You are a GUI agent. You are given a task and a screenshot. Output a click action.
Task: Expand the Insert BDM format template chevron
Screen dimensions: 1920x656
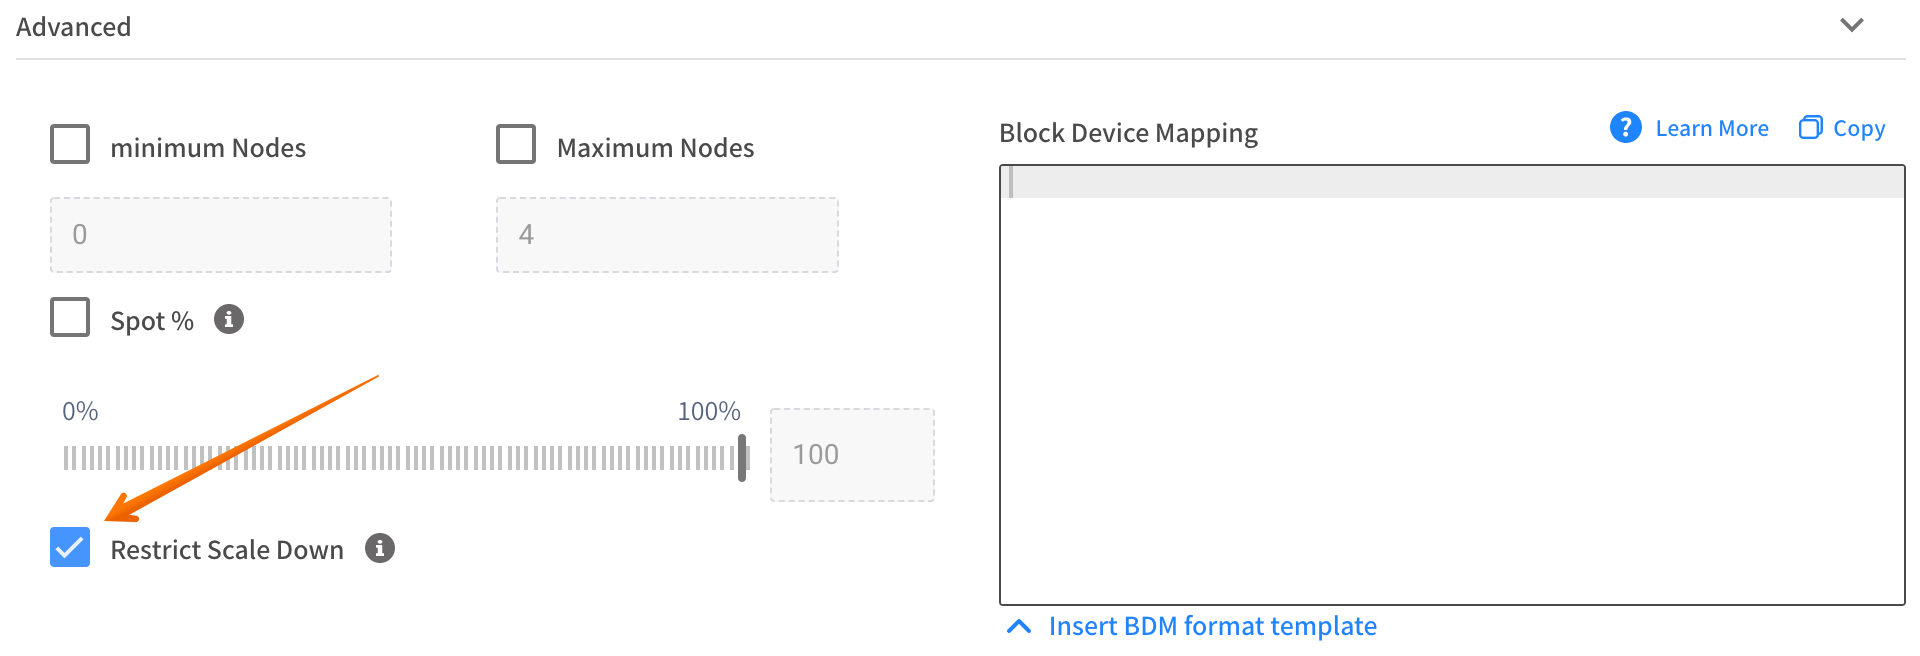pos(1019,626)
